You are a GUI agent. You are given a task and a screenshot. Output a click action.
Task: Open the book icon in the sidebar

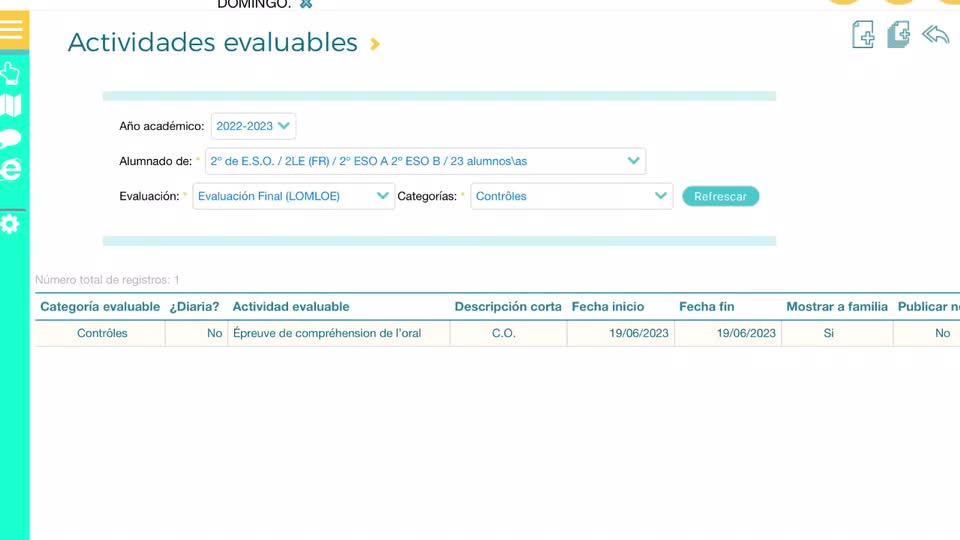(10, 105)
